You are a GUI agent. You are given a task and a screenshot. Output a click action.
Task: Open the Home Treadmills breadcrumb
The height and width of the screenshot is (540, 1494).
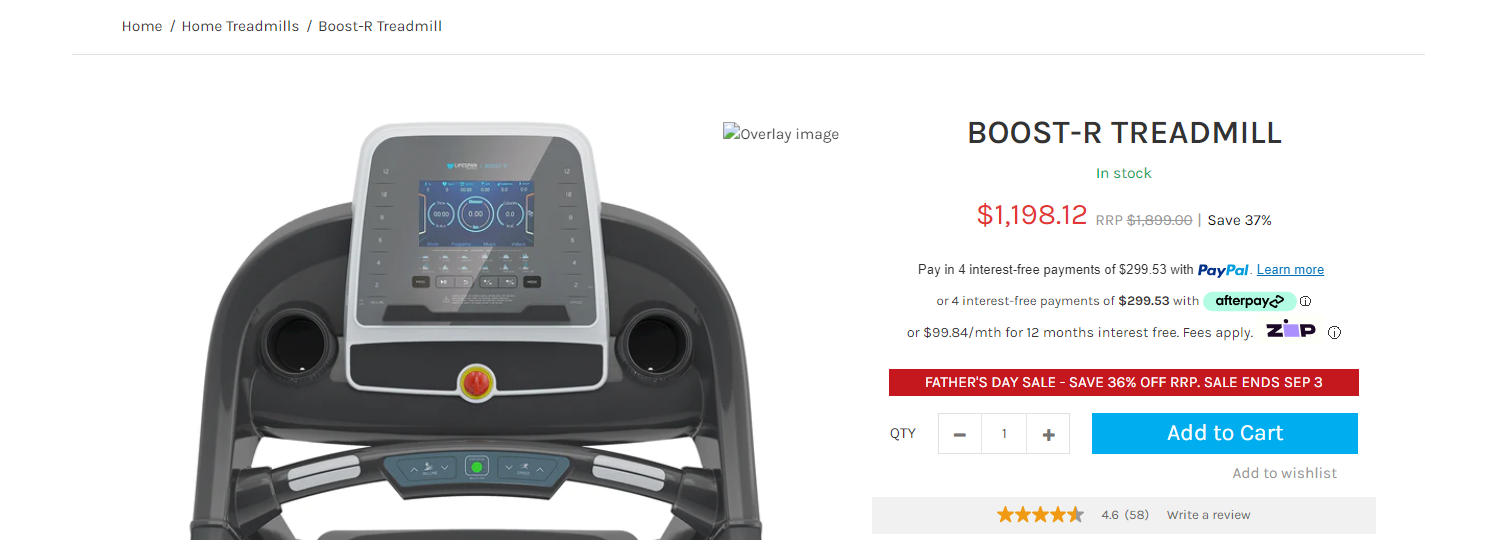click(240, 26)
